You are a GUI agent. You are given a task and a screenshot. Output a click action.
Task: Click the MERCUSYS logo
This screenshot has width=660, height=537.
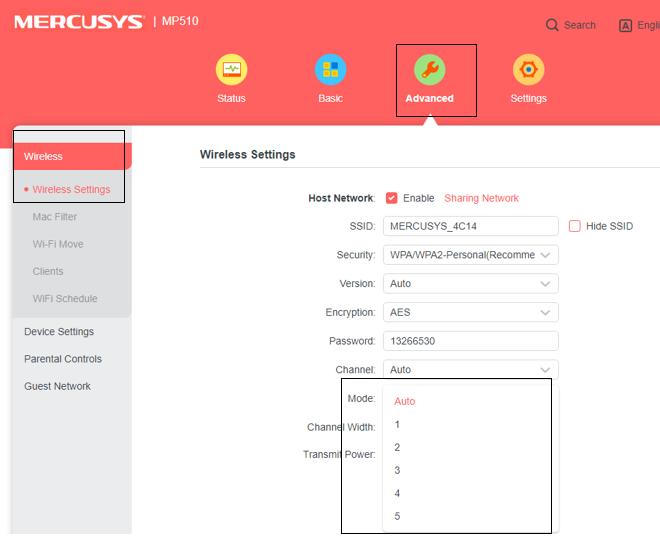point(79,22)
